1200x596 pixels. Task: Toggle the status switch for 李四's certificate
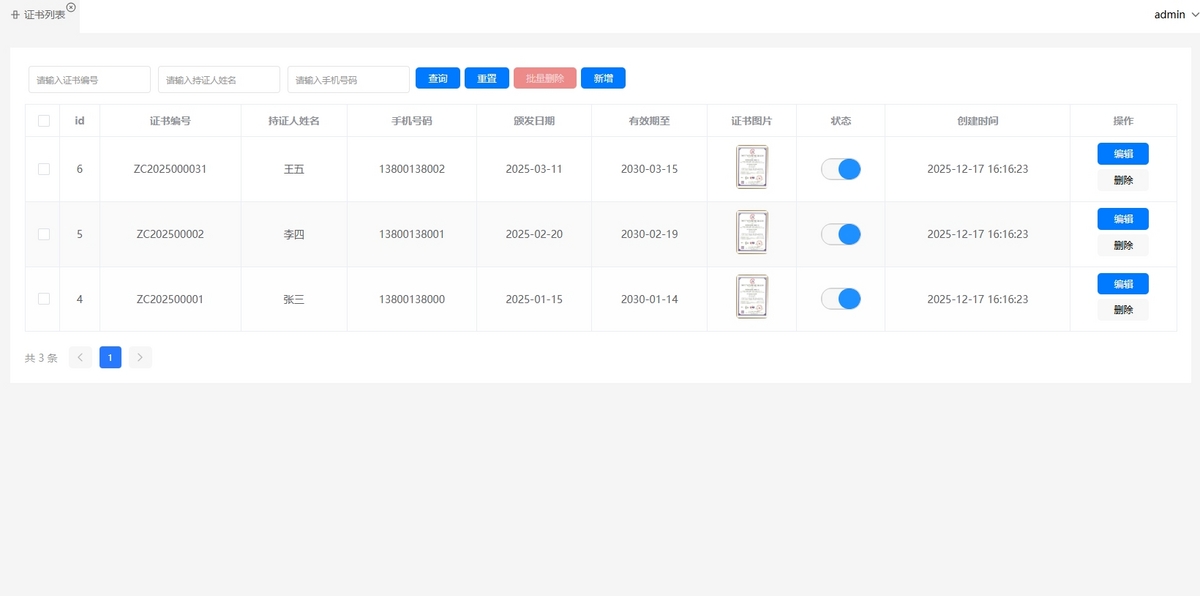tap(840, 234)
